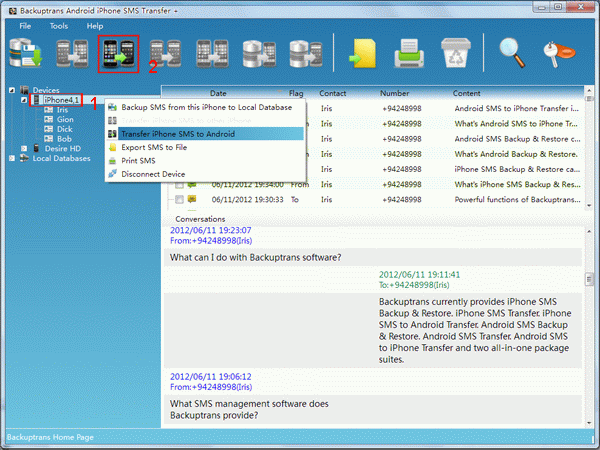Click the contact card icon beside Iris

click(x=49, y=110)
